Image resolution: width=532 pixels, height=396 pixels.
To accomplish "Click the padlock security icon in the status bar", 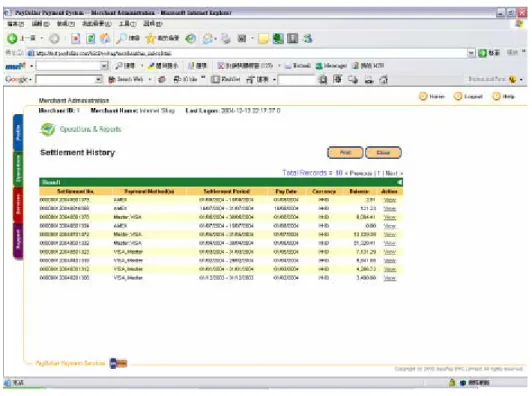I will pos(452,383).
